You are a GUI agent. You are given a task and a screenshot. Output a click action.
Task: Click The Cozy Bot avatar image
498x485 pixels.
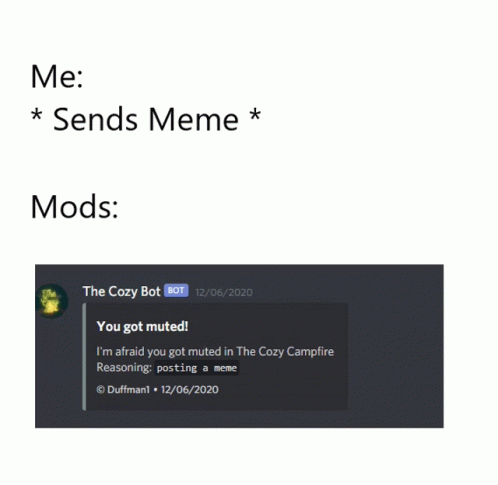point(52,301)
